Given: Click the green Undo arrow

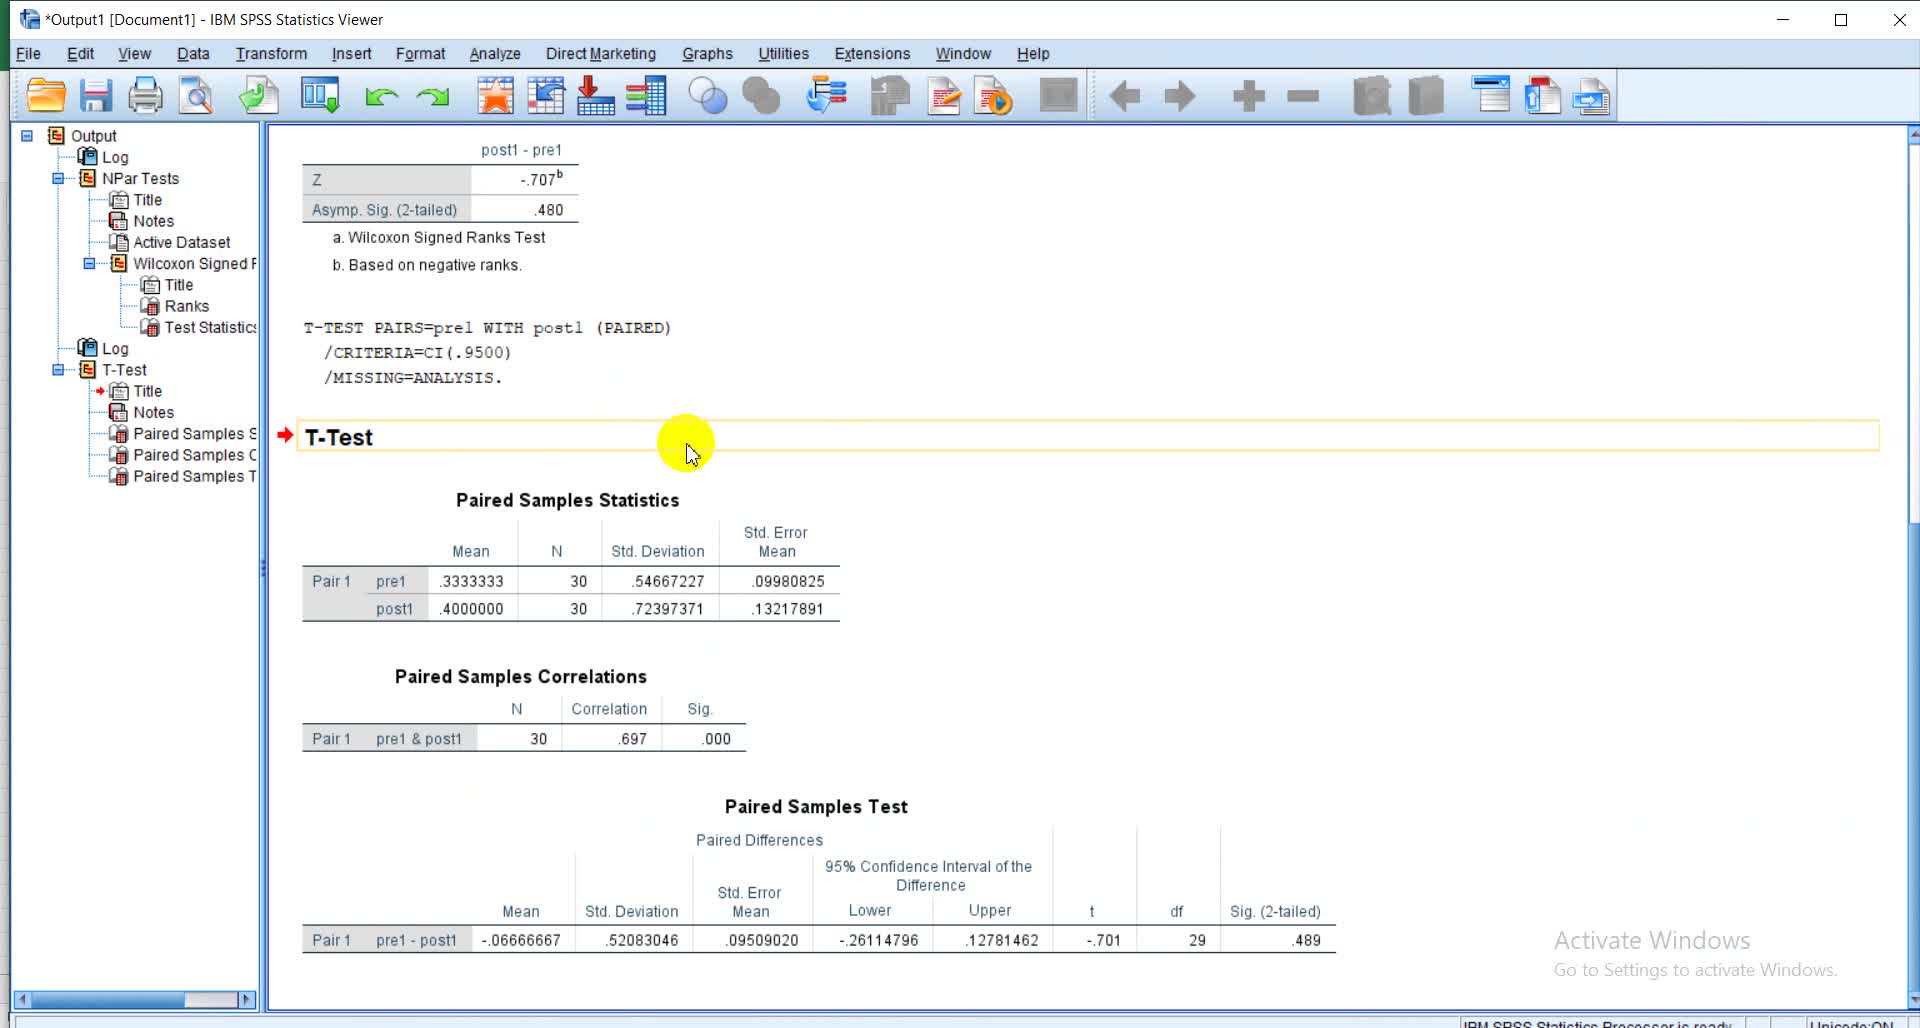Looking at the screenshot, I should pyautogui.click(x=381, y=96).
